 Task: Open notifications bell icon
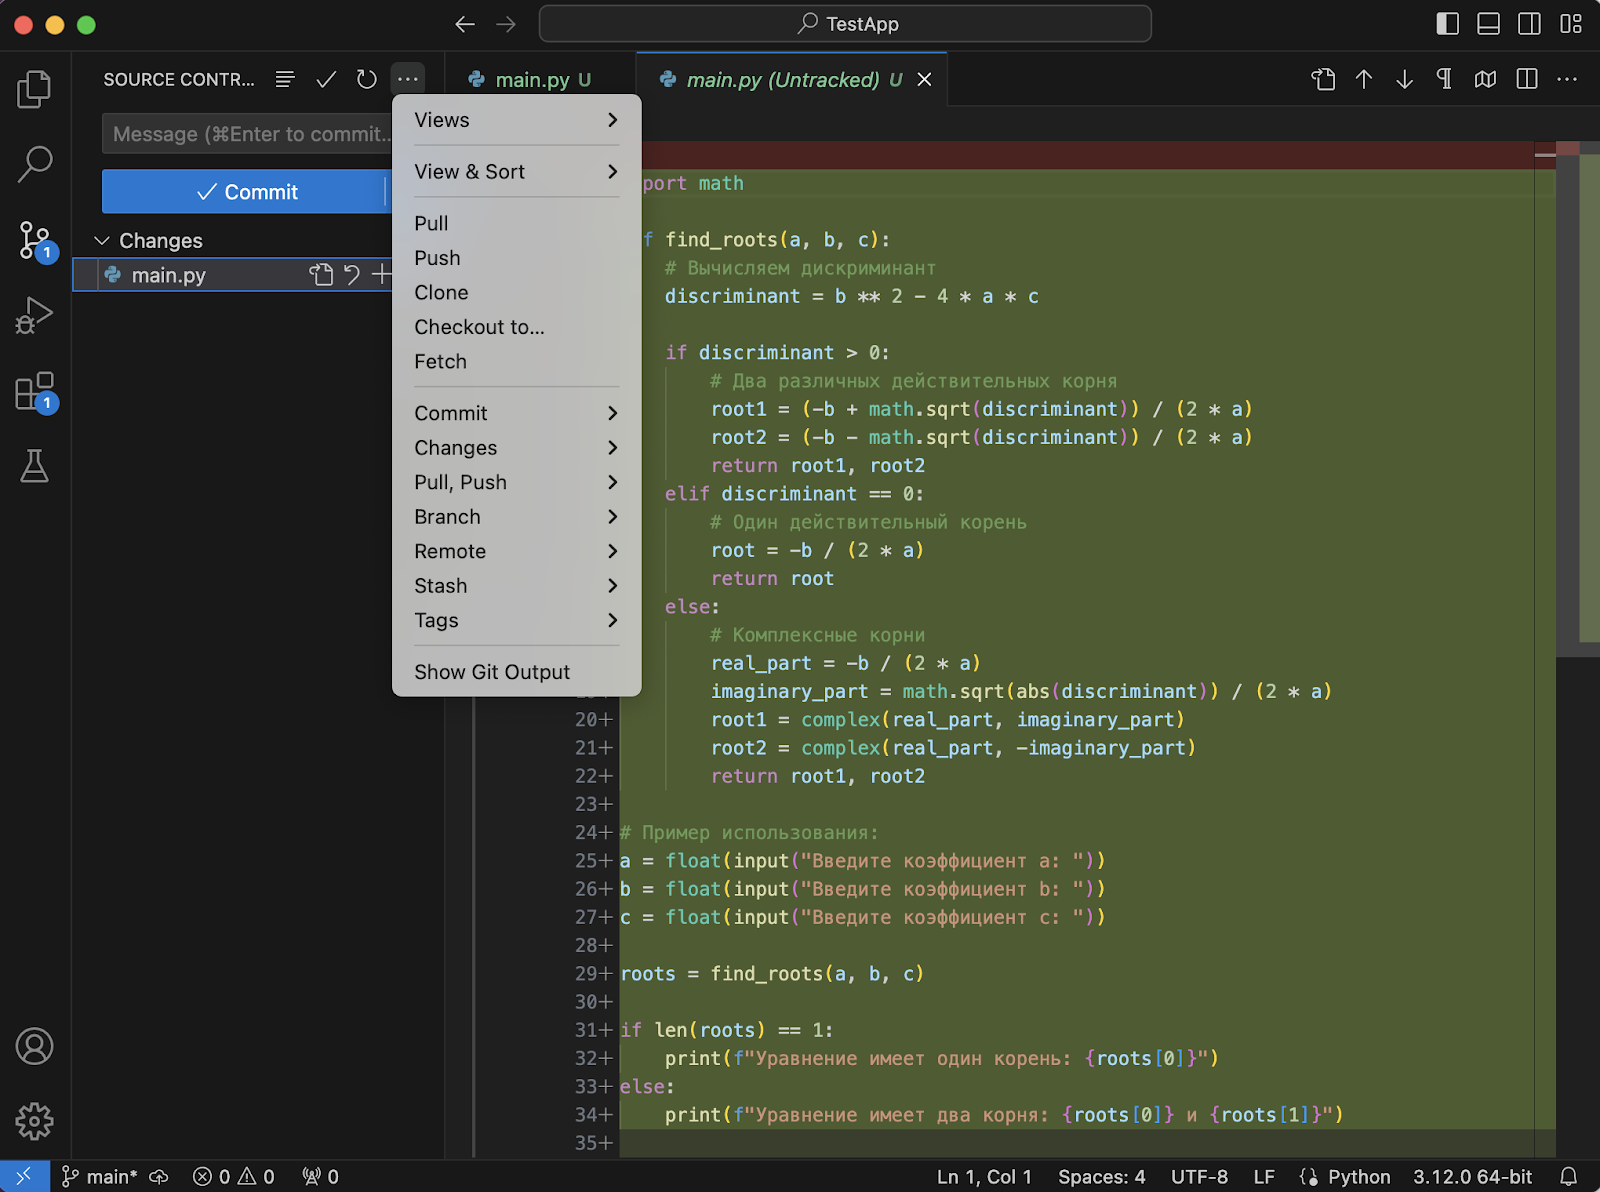click(x=1569, y=1177)
